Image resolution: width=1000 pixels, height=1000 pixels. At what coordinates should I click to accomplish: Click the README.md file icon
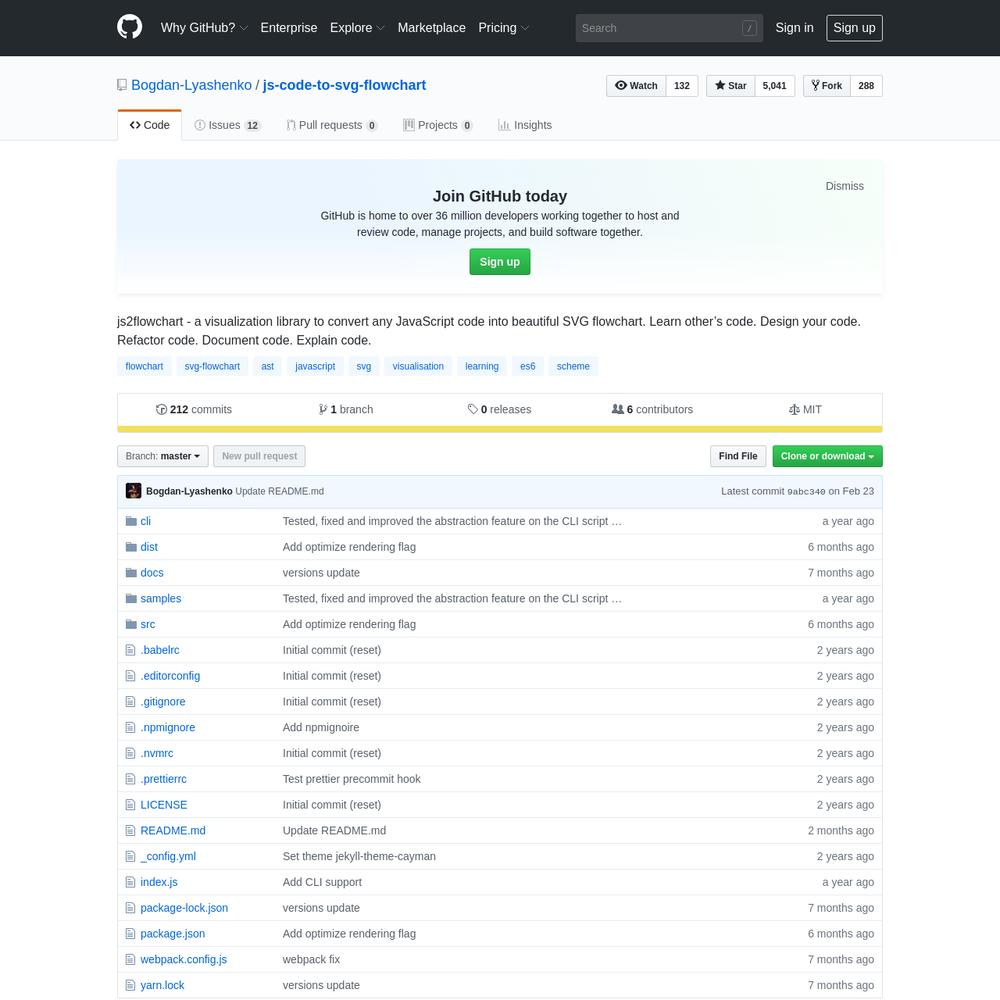(131, 830)
